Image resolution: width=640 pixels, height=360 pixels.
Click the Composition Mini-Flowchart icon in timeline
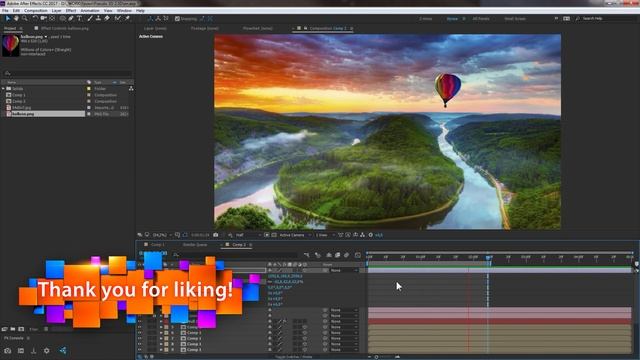click(307, 255)
